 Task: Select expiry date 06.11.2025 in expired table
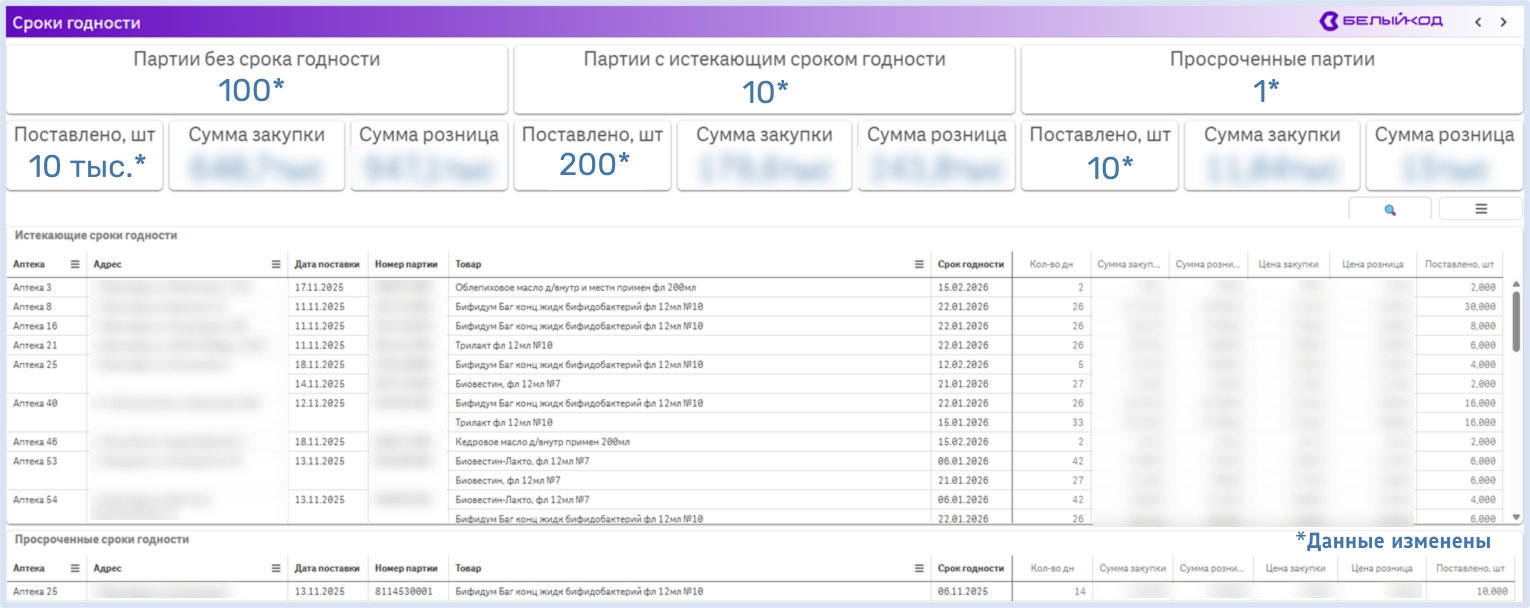pos(971,591)
